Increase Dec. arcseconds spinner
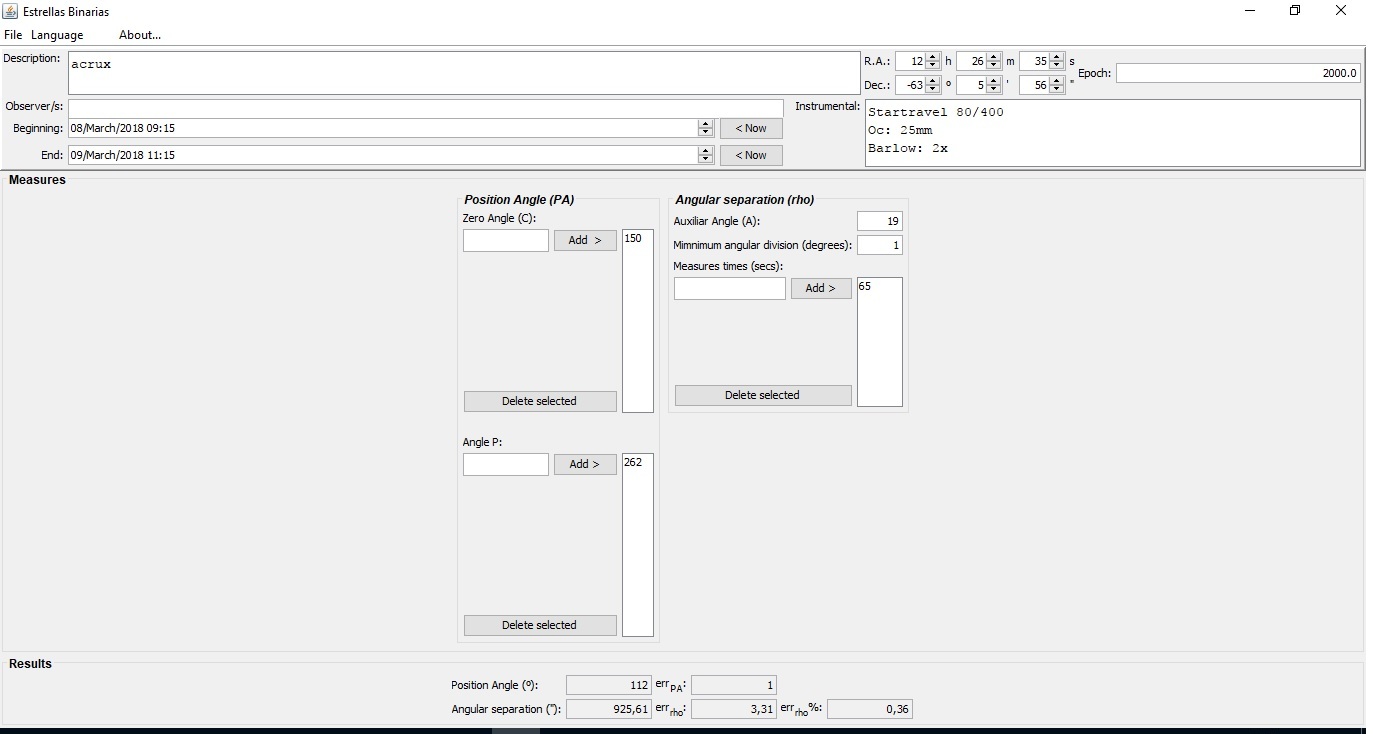 pos(1056,81)
